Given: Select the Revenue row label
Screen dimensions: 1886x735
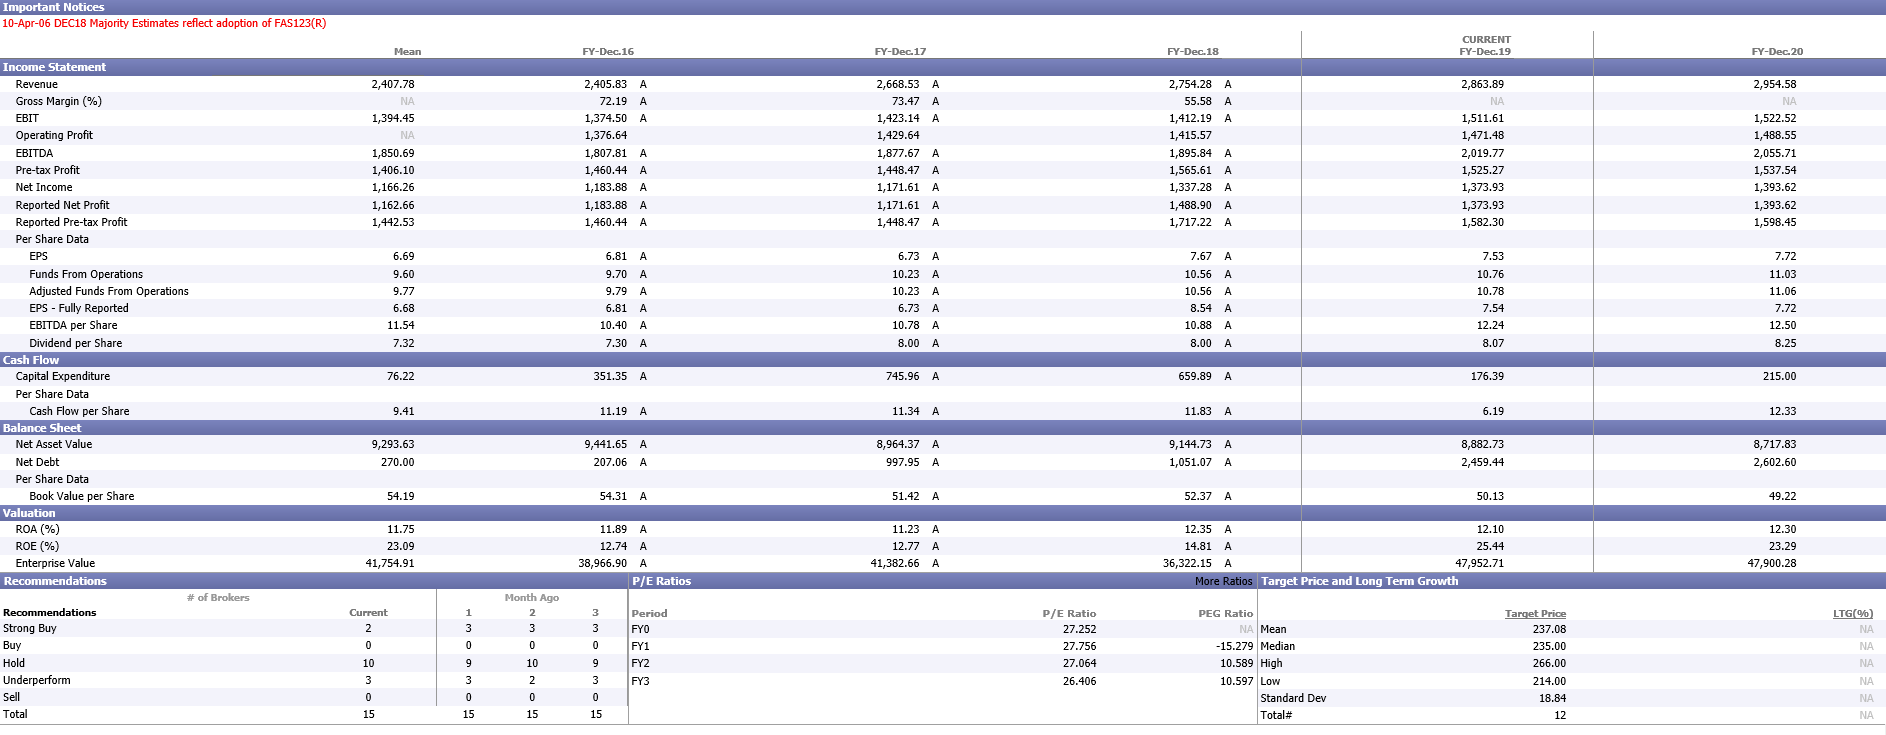Looking at the screenshot, I should [37, 84].
